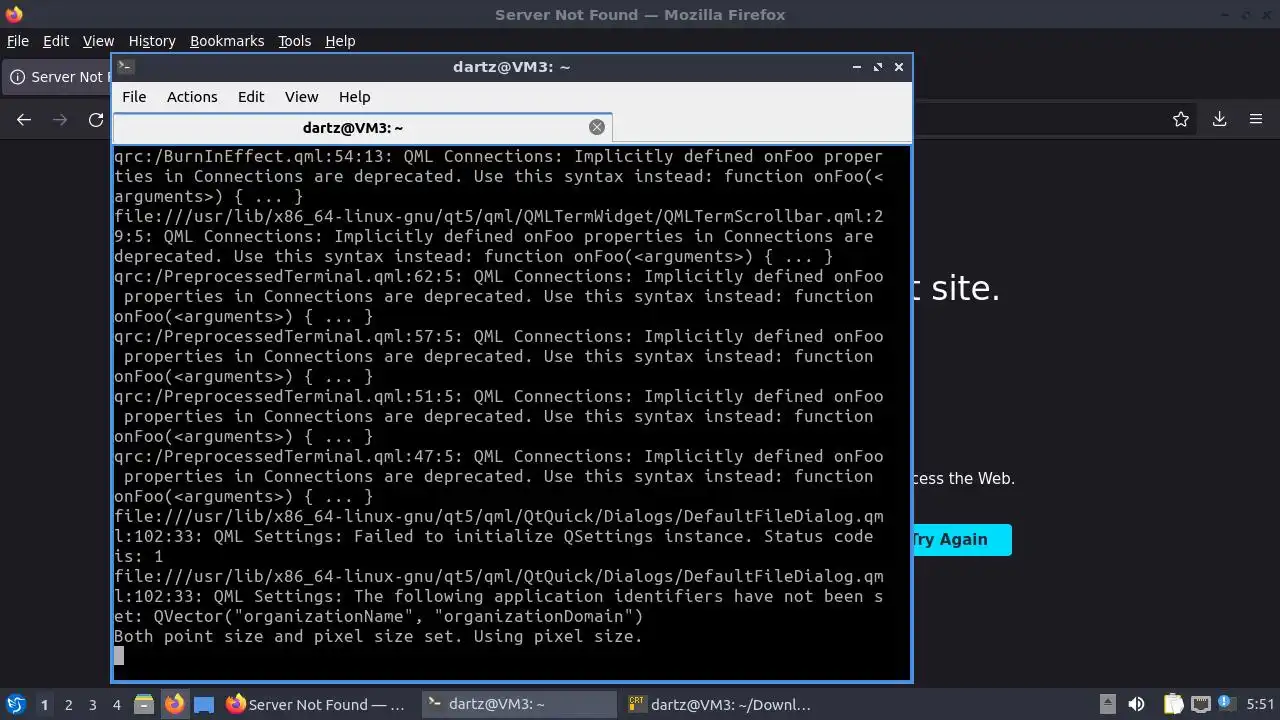Open Firefox downloads panel
Screen dimensions: 1280x720
point(1220,119)
